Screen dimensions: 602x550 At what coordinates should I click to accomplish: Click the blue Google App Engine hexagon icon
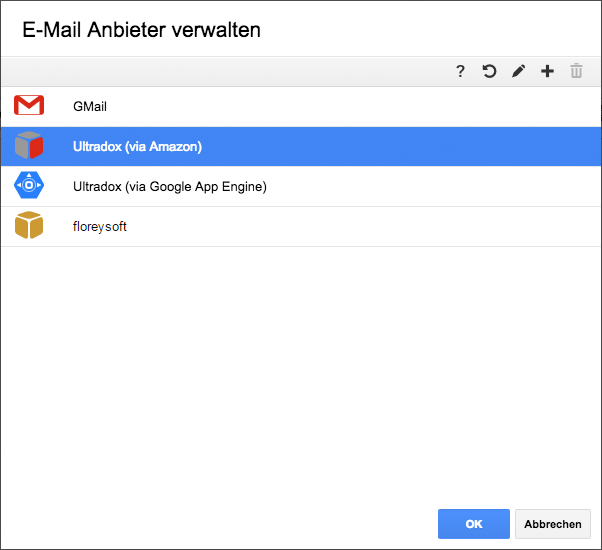coord(29,185)
